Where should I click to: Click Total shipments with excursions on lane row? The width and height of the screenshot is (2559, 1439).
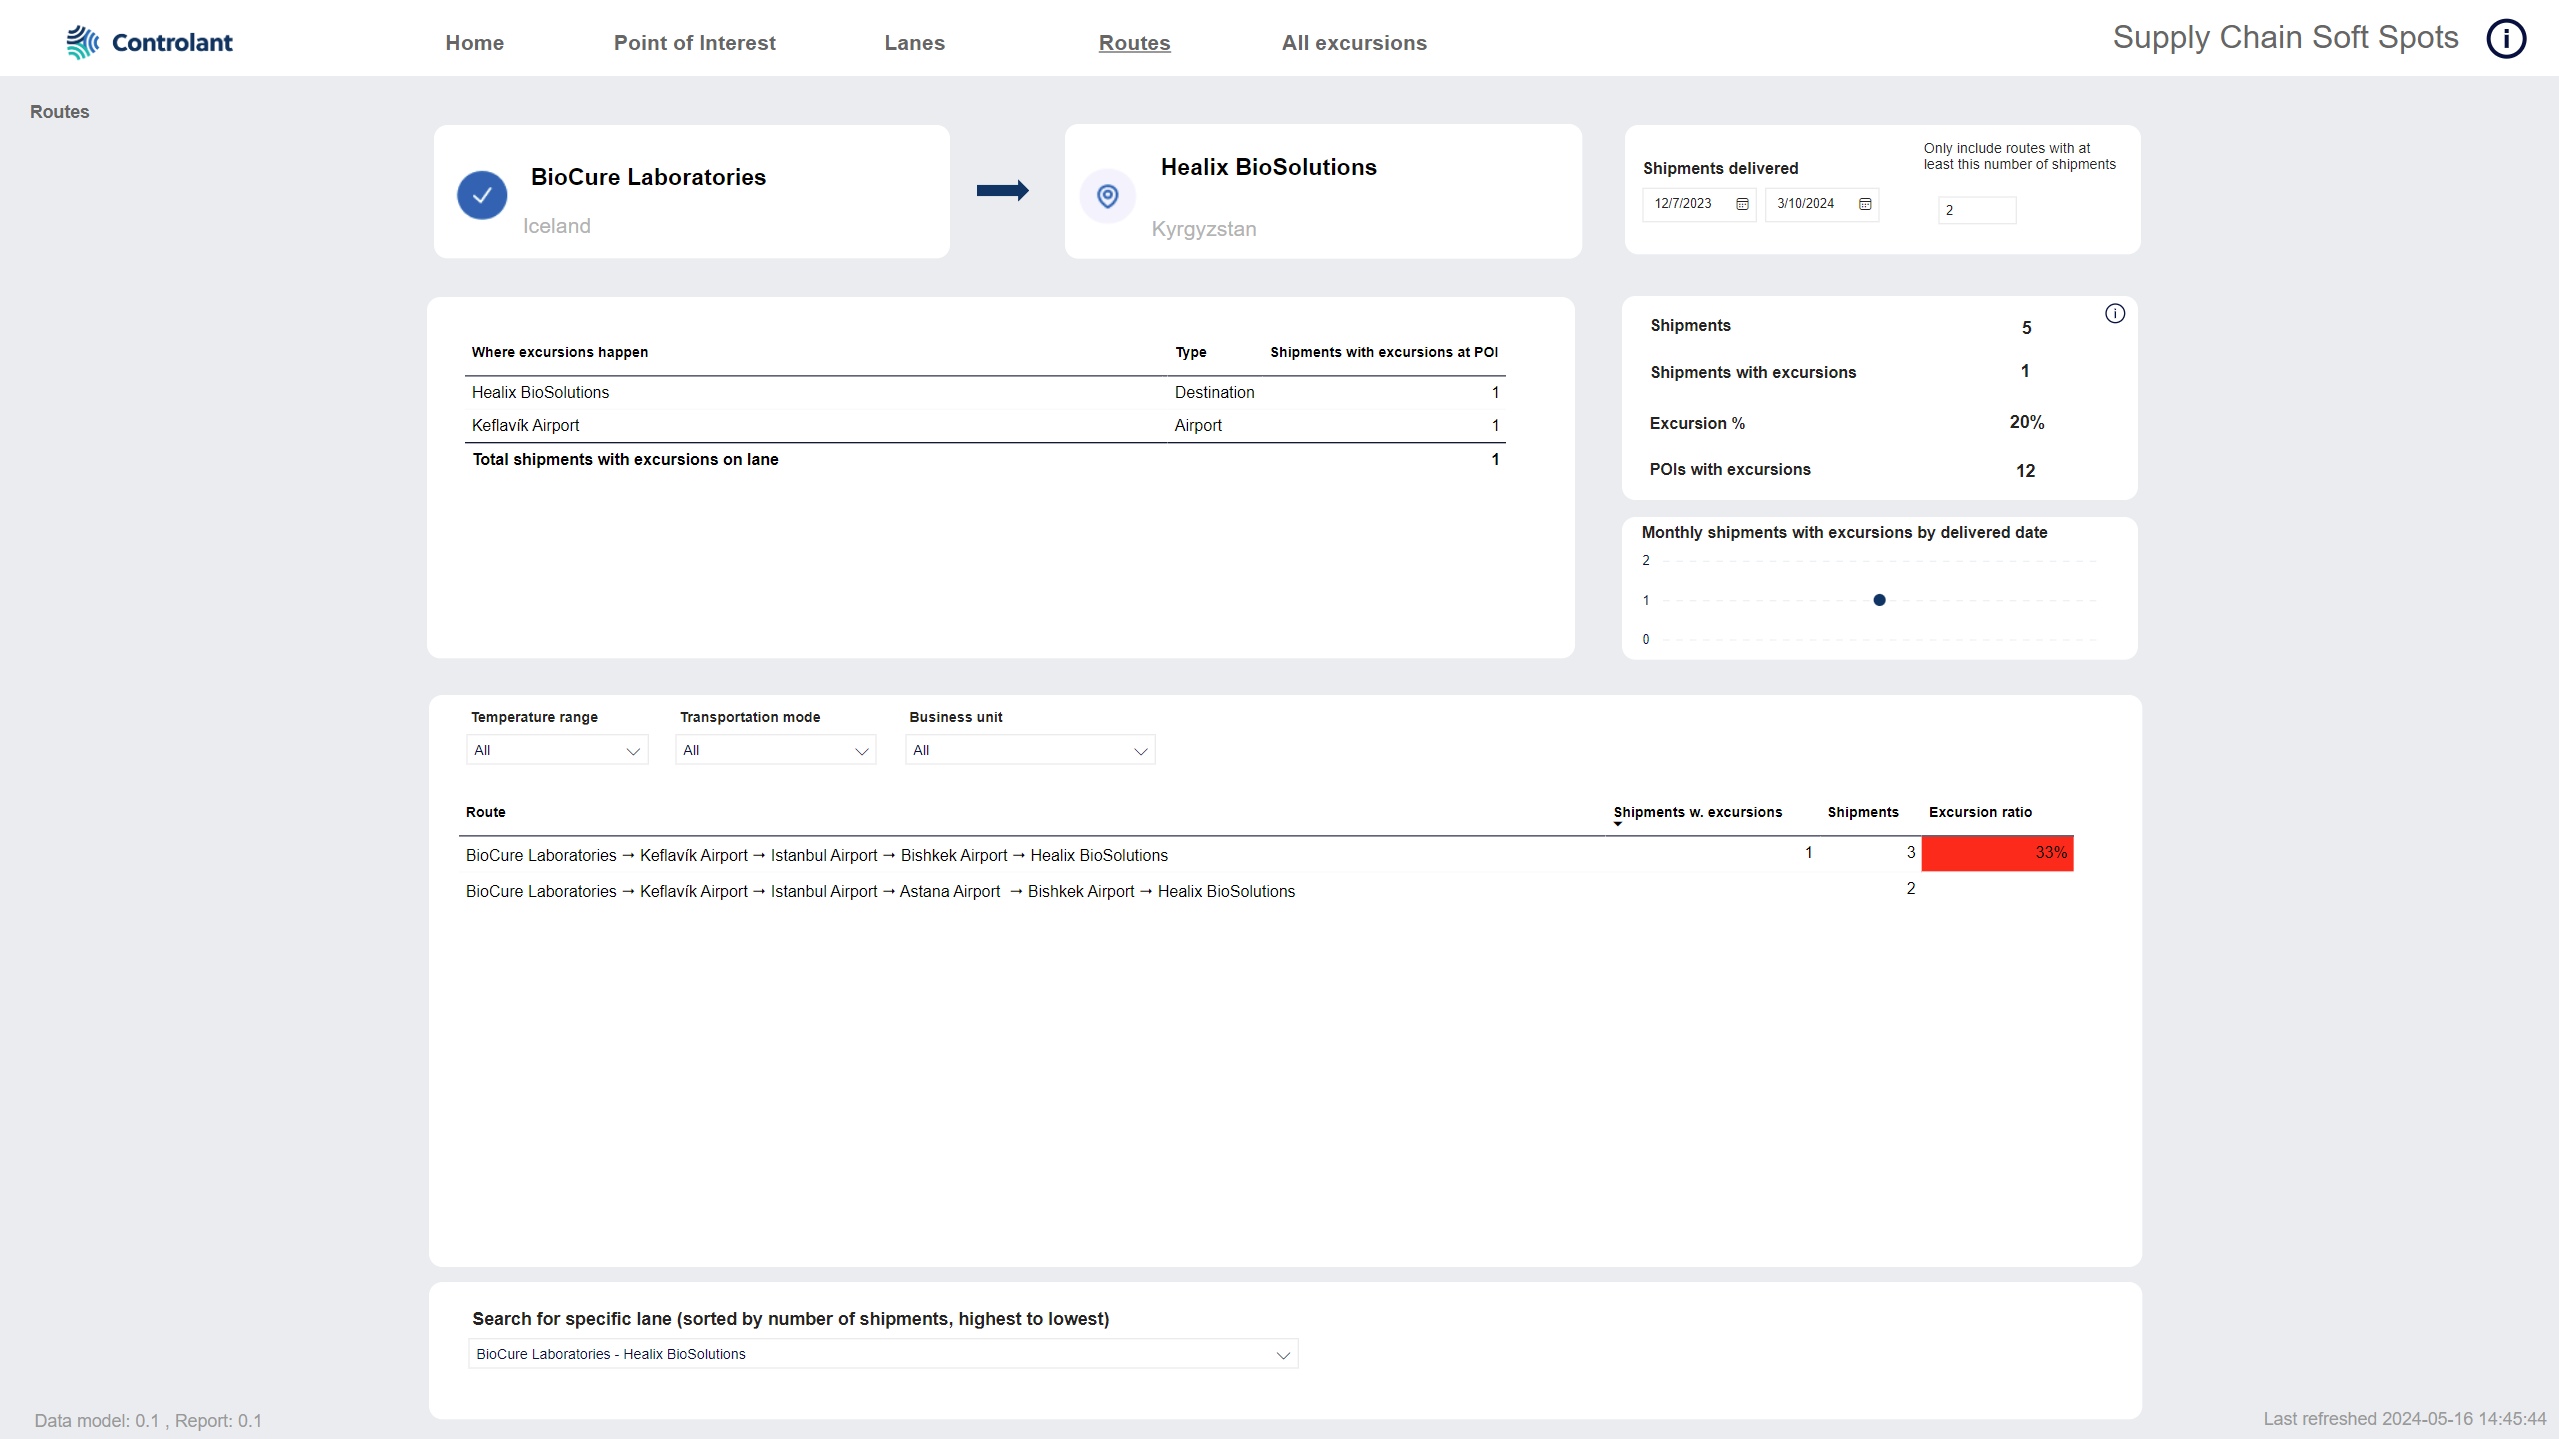point(985,460)
